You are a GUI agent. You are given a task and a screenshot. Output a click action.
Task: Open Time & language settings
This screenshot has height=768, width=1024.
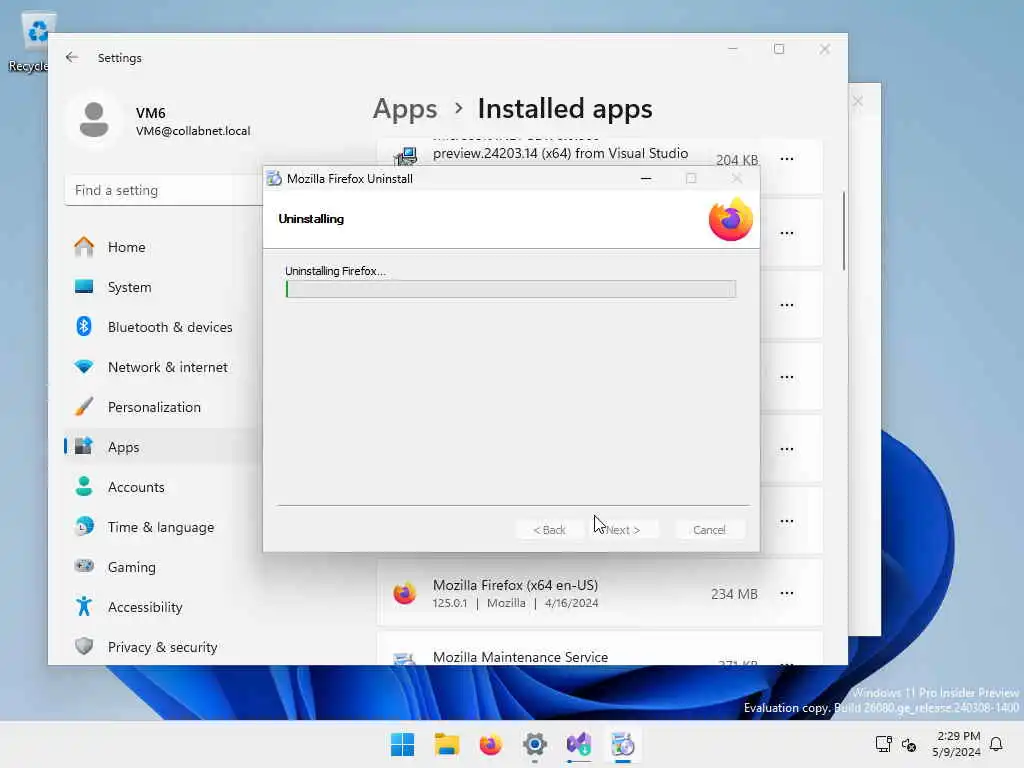coord(163,527)
